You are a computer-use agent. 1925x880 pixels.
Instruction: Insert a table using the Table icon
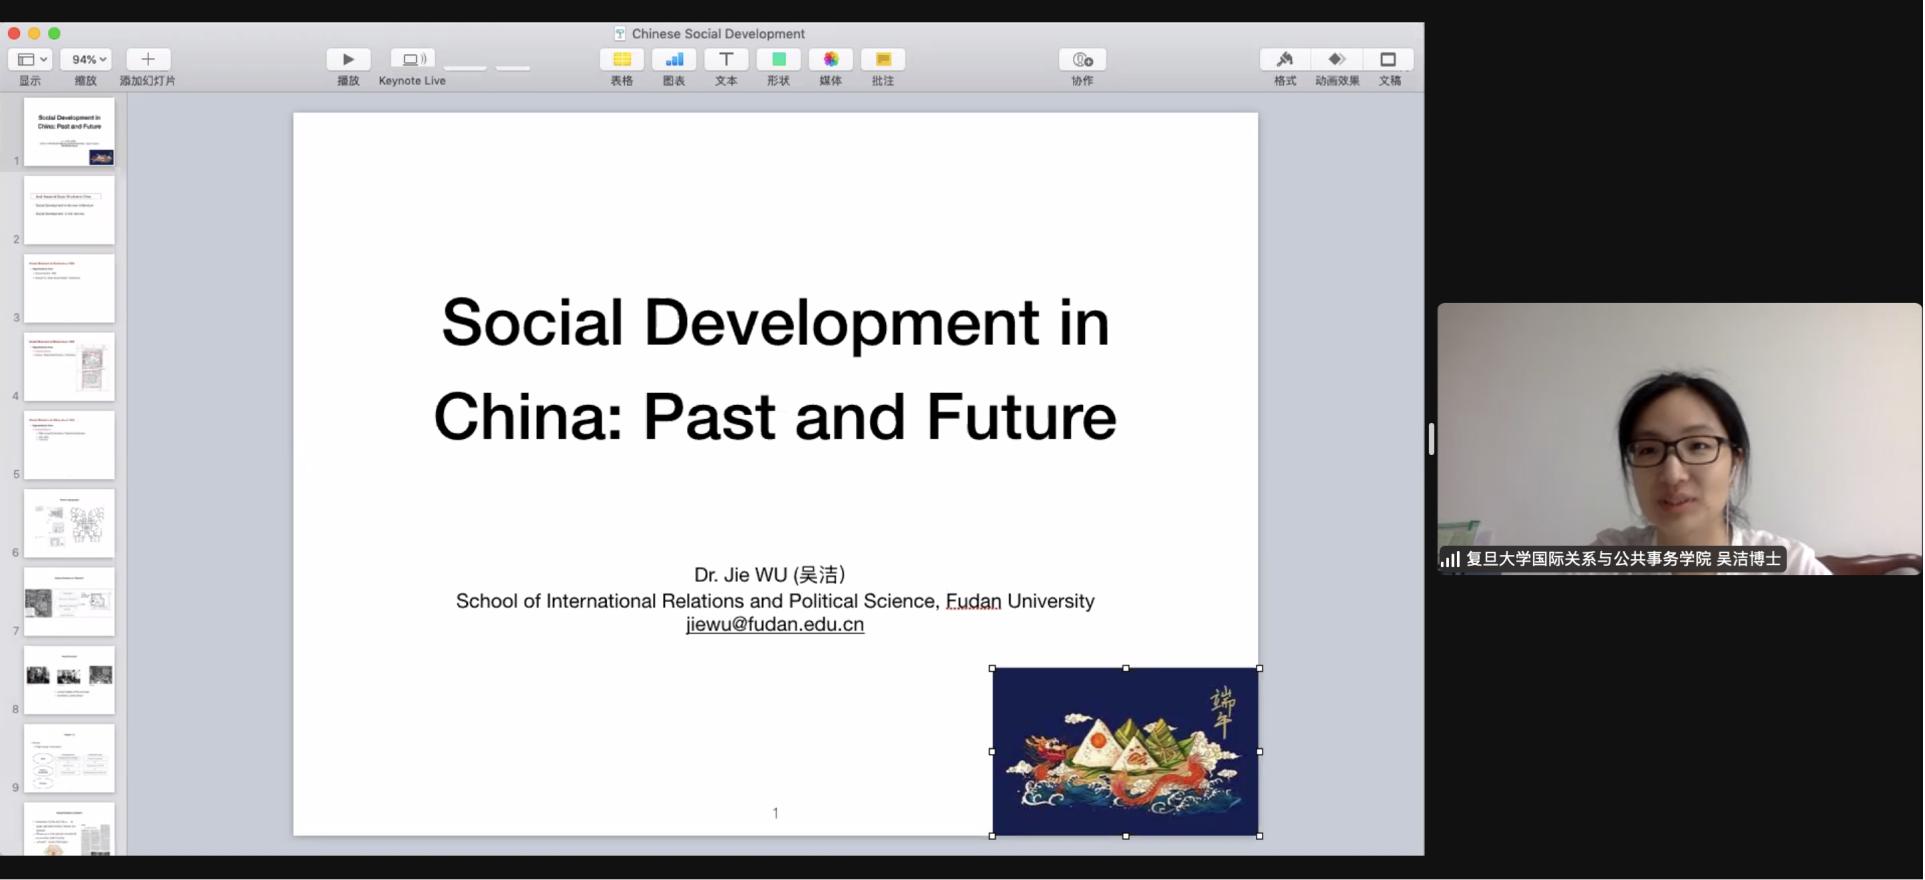(621, 60)
